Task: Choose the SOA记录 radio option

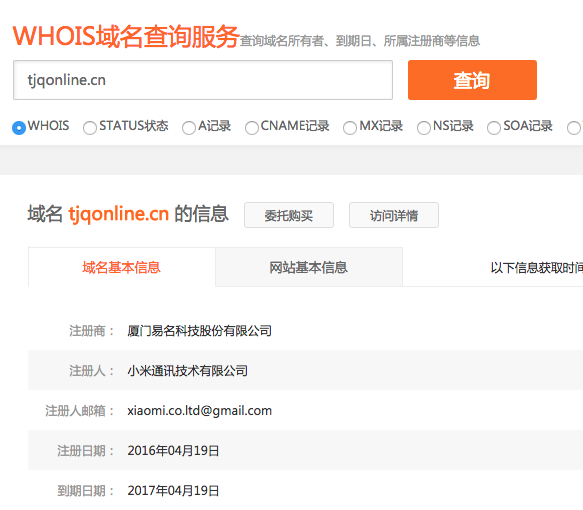Action: (494, 128)
